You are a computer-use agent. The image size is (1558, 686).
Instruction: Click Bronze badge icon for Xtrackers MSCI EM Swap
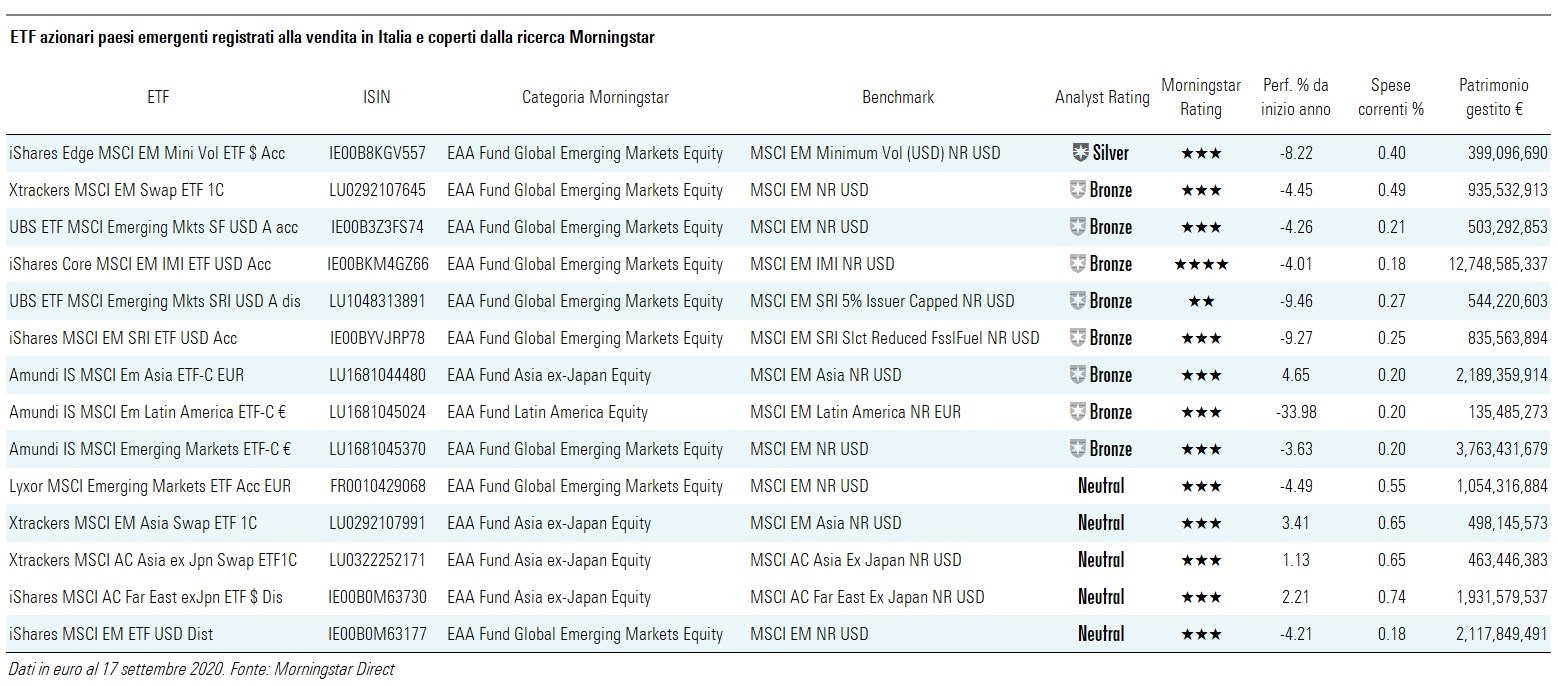1077,190
